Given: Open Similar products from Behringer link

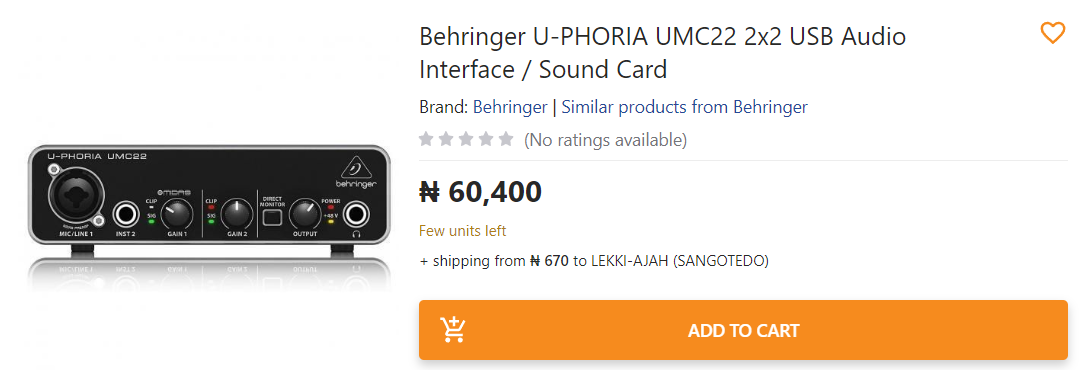Looking at the screenshot, I should tap(684, 107).
